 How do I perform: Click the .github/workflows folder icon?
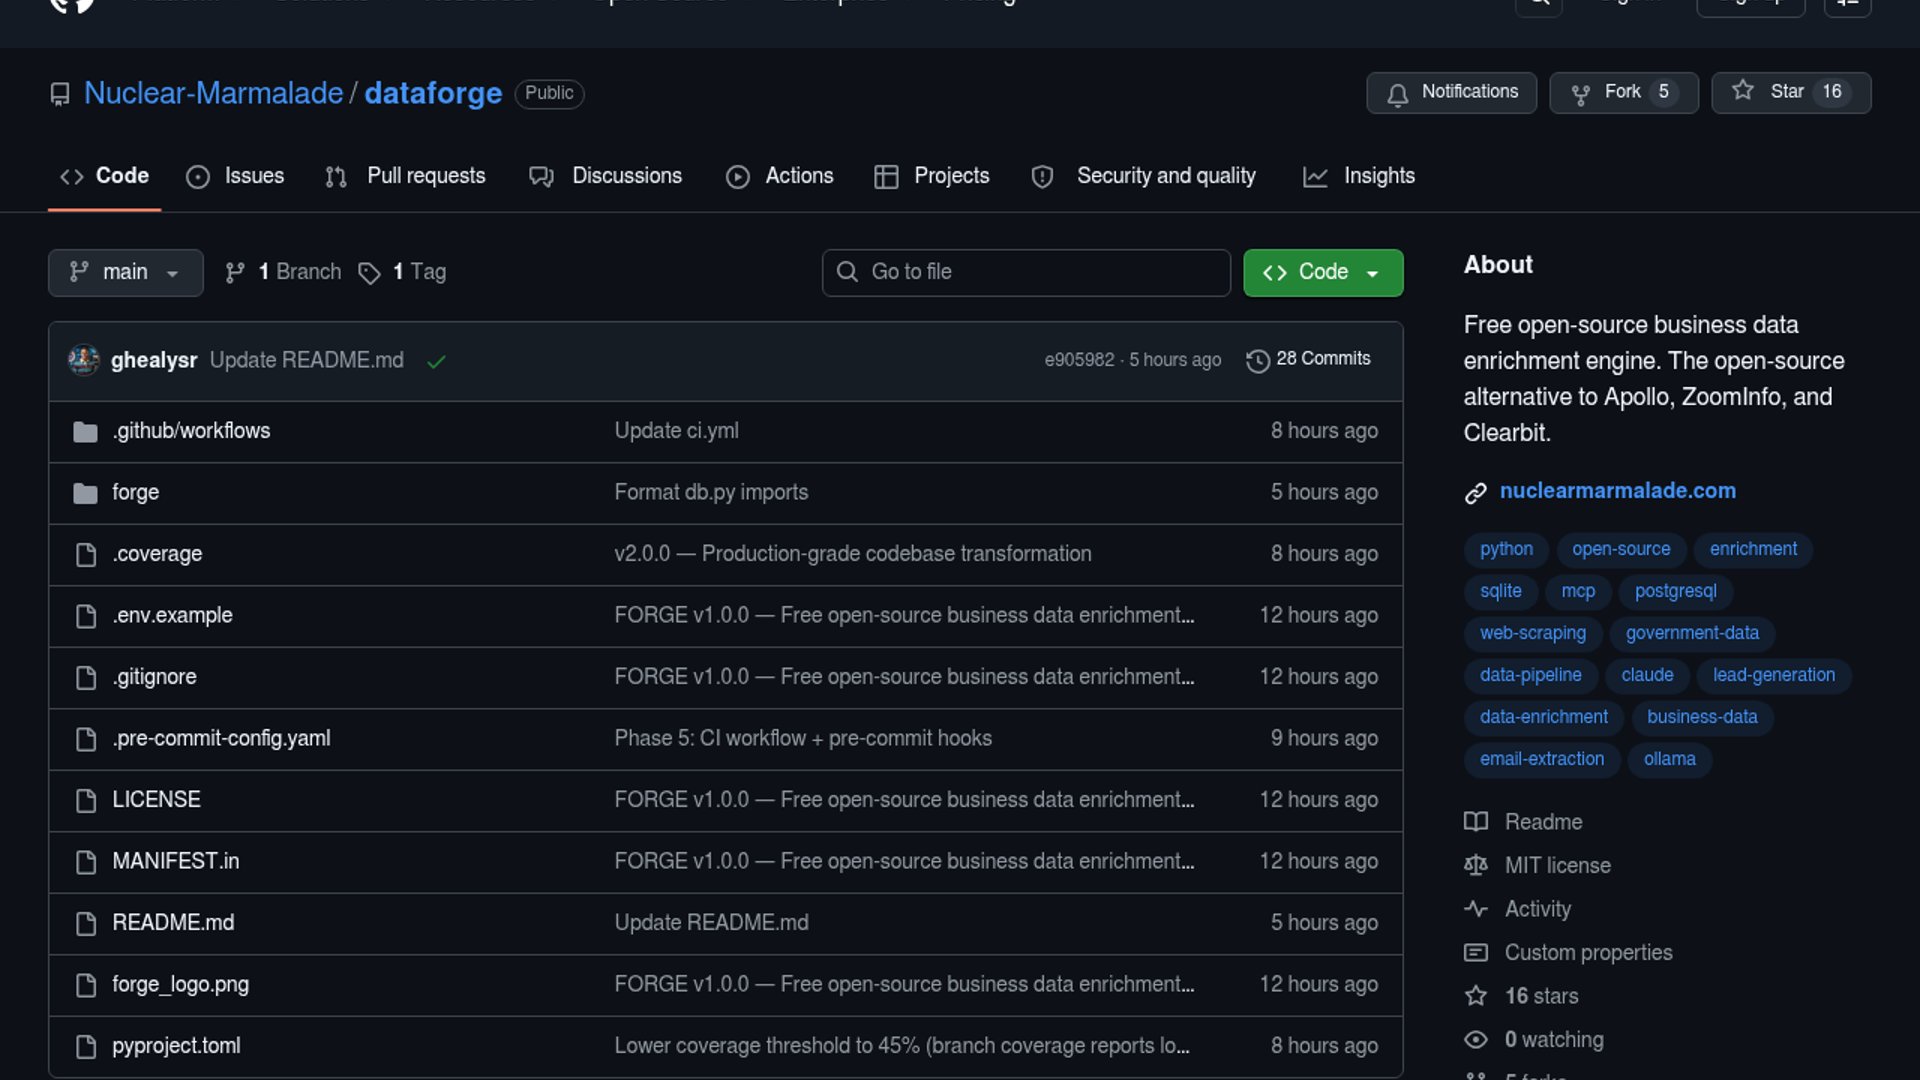(85, 432)
